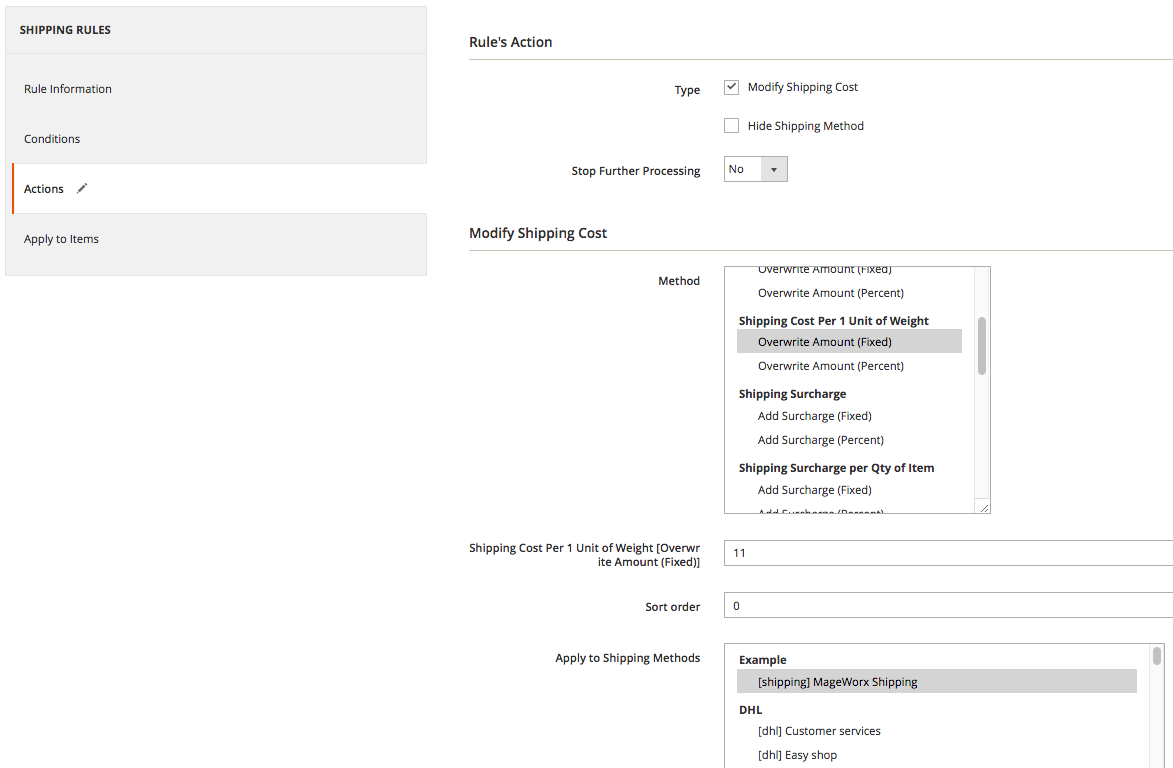Screen dimensions: 1173x768
Task: Enable the Hide Shipping Method checkbox
Action: [x=731, y=126]
